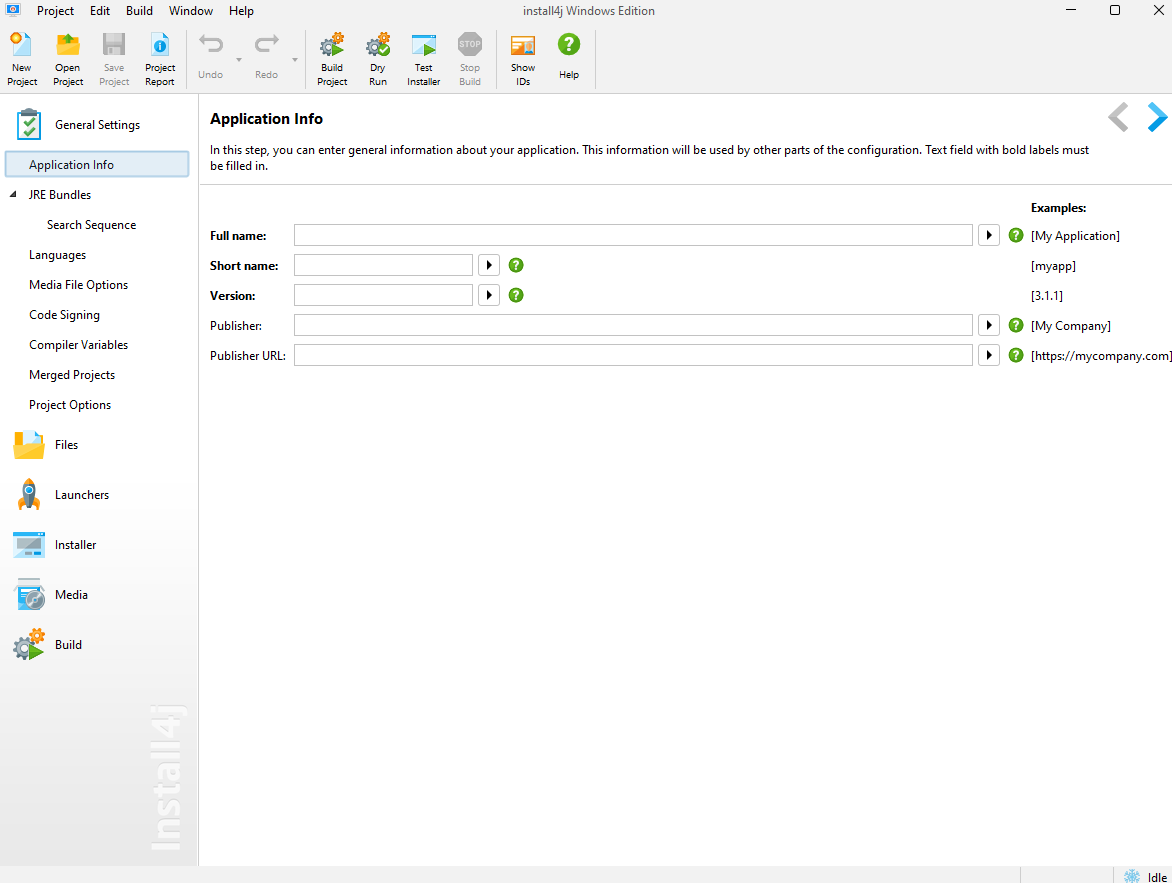1172x883 pixels.
Task: Focus the Version text field
Action: [383, 295]
